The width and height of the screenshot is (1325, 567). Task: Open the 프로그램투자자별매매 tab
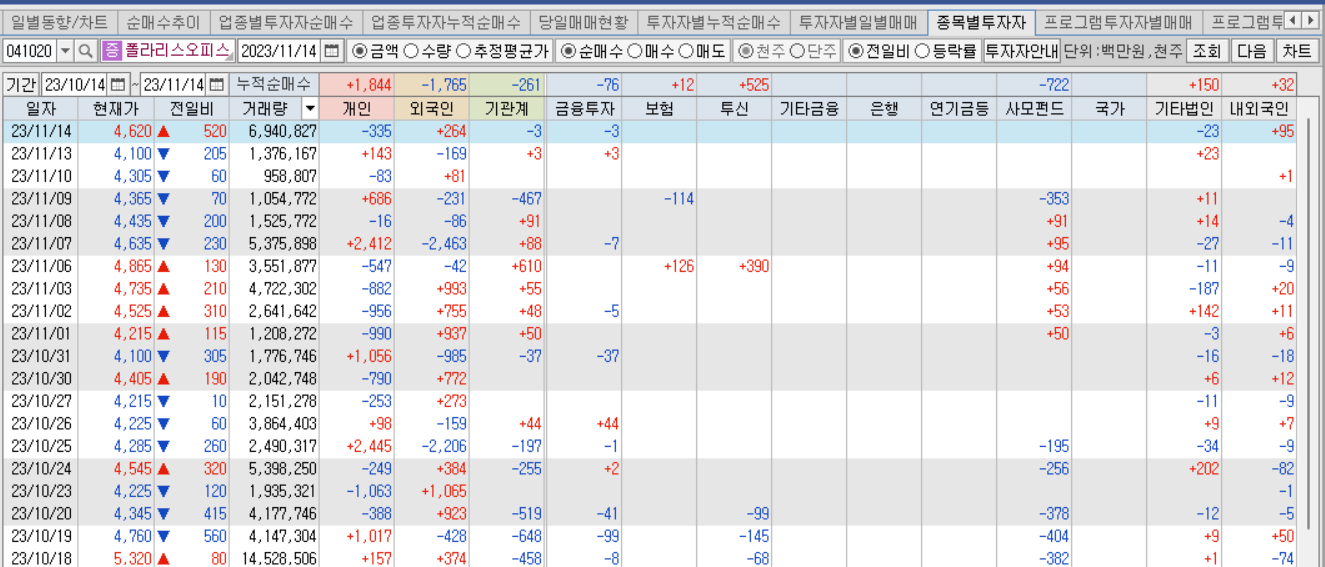click(1118, 21)
